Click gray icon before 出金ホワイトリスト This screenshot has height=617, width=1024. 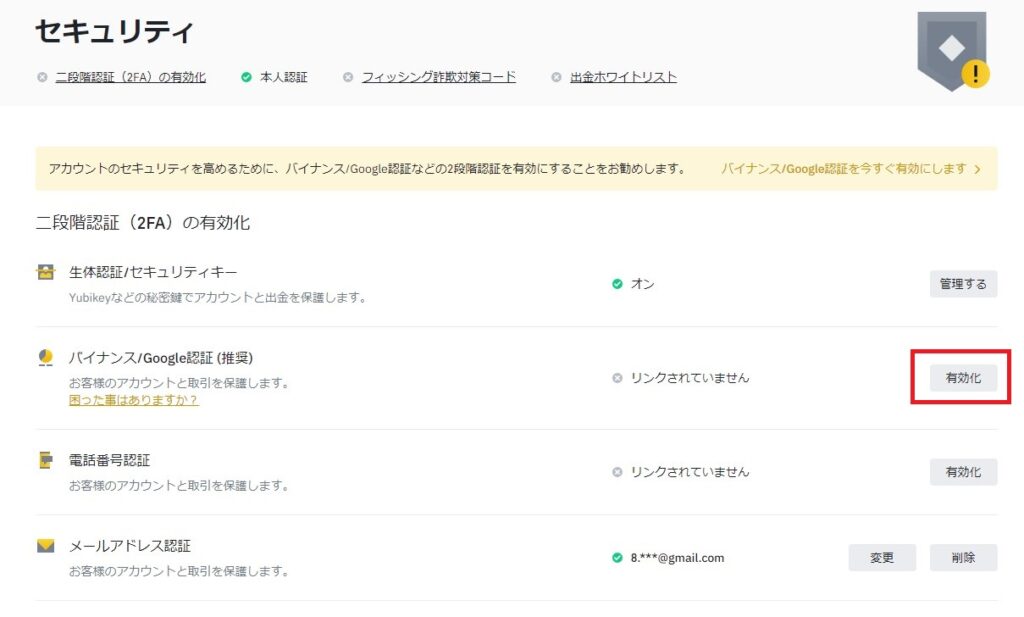pos(556,77)
